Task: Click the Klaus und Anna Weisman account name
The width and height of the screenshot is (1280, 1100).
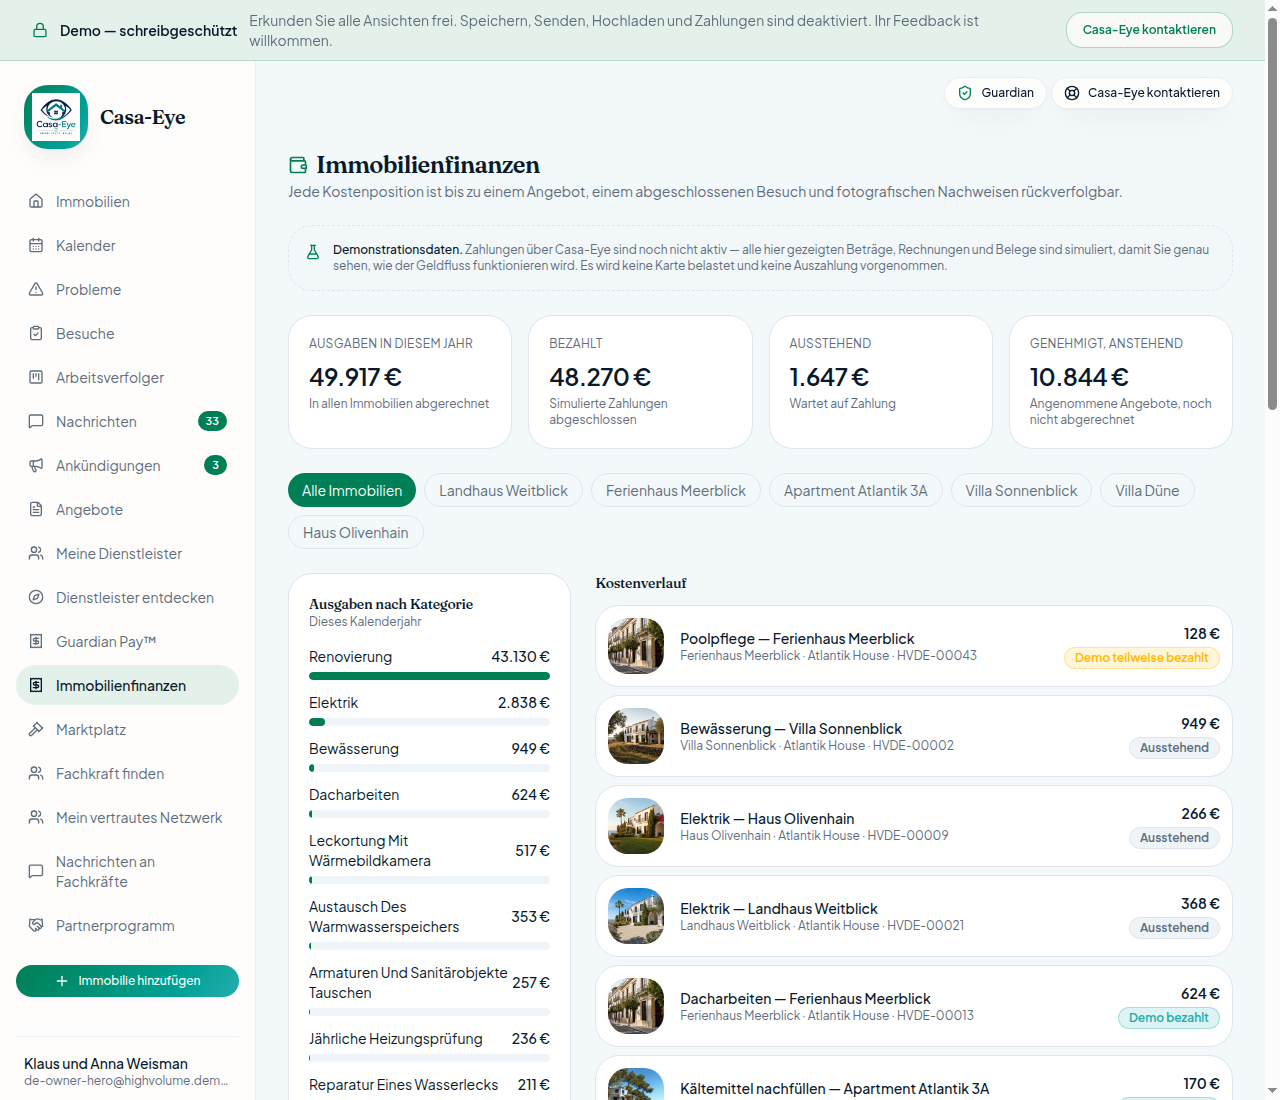Action: click(106, 1064)
